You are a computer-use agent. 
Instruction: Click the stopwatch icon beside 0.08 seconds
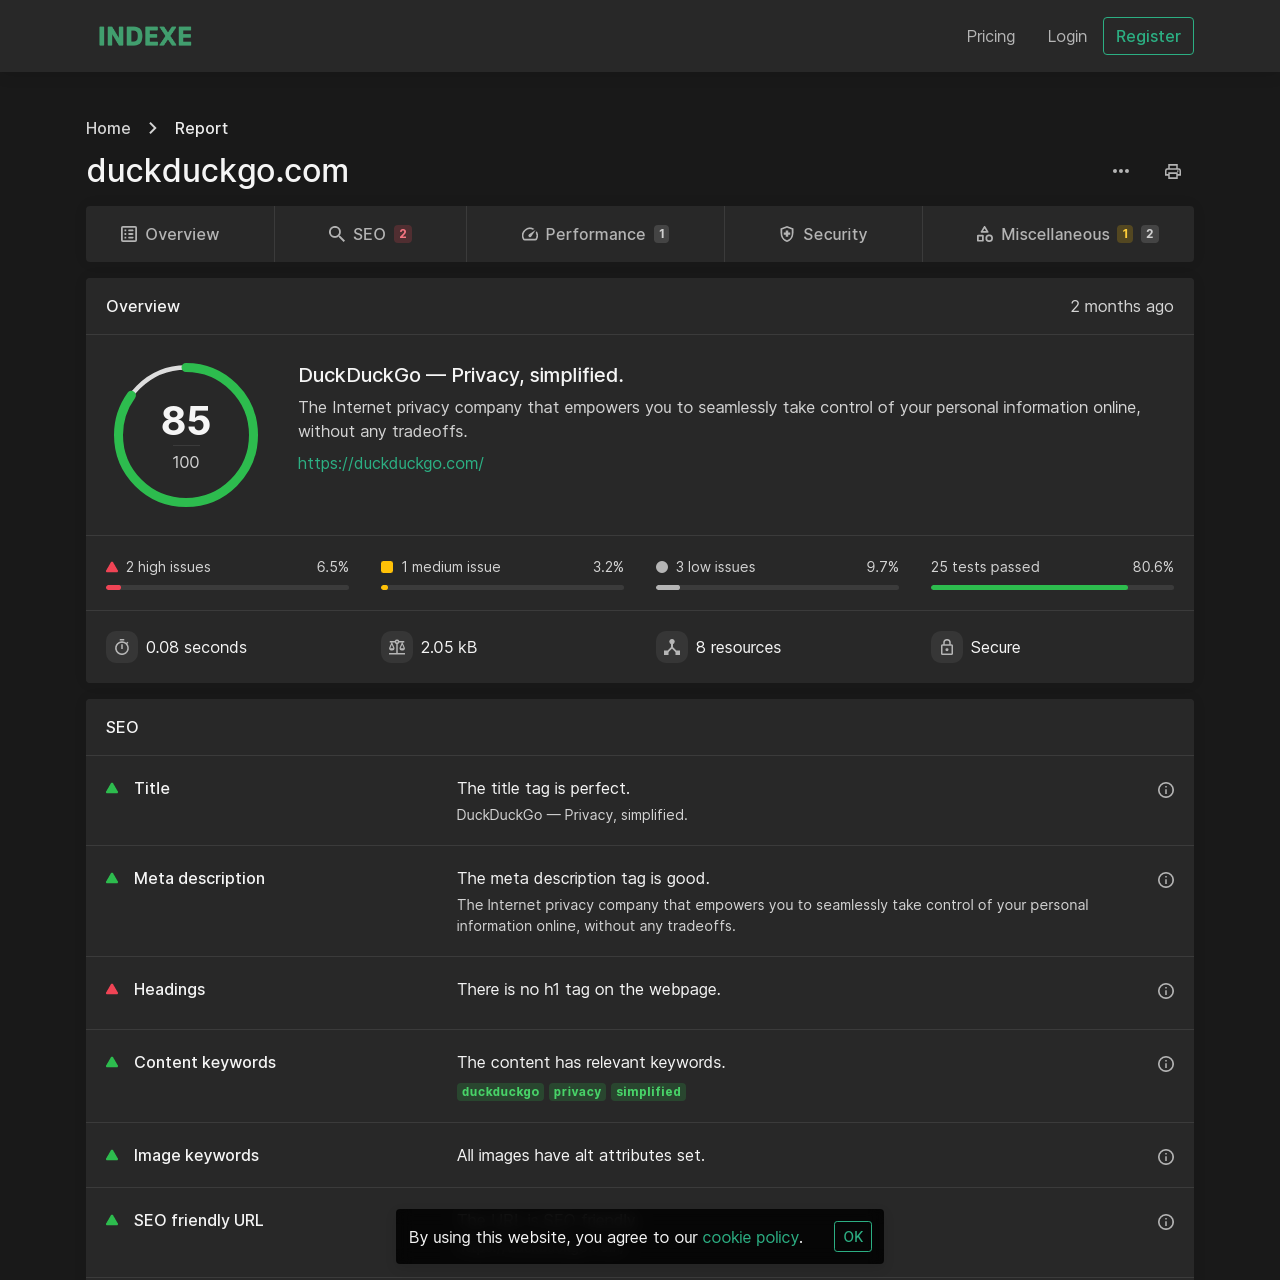(x=122, y=647)
